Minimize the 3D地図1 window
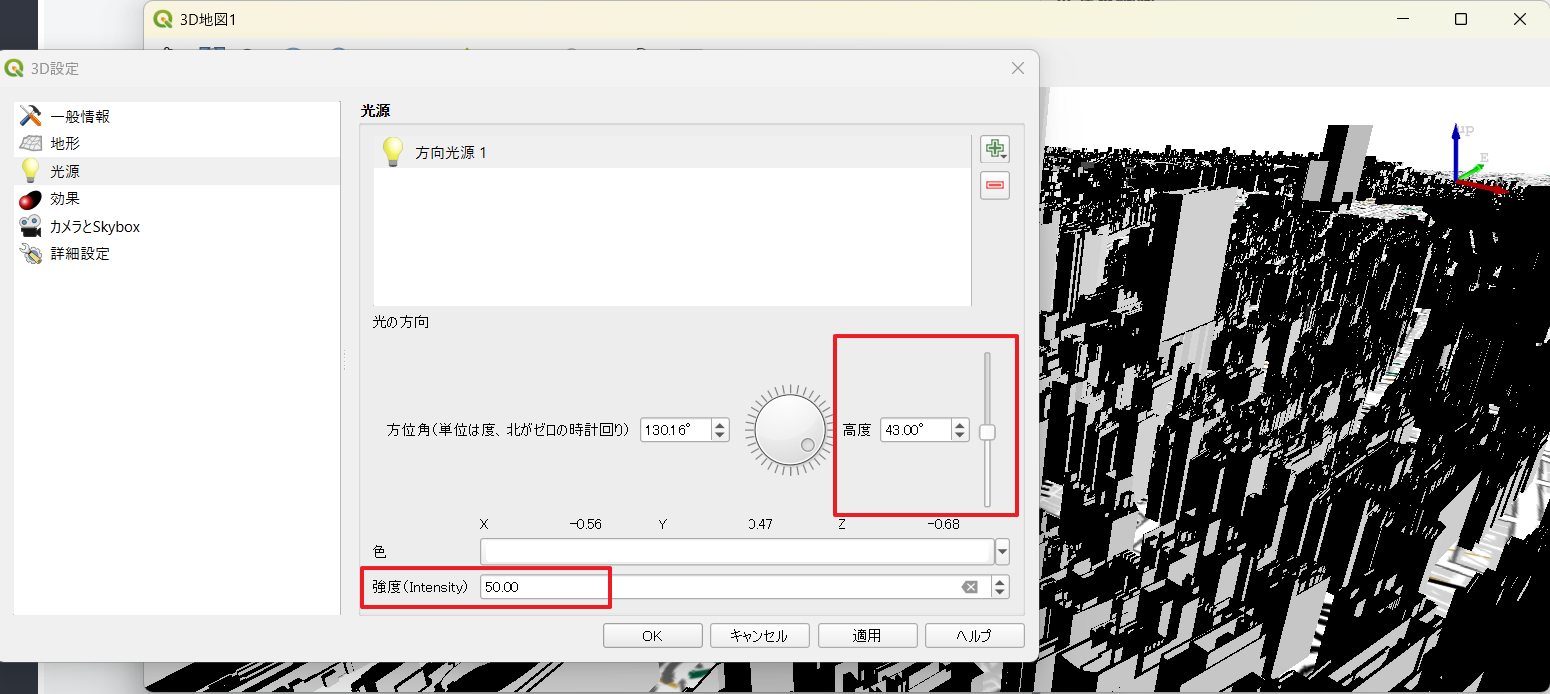Screen dimensions: 1550x694 coord(1403,19)
